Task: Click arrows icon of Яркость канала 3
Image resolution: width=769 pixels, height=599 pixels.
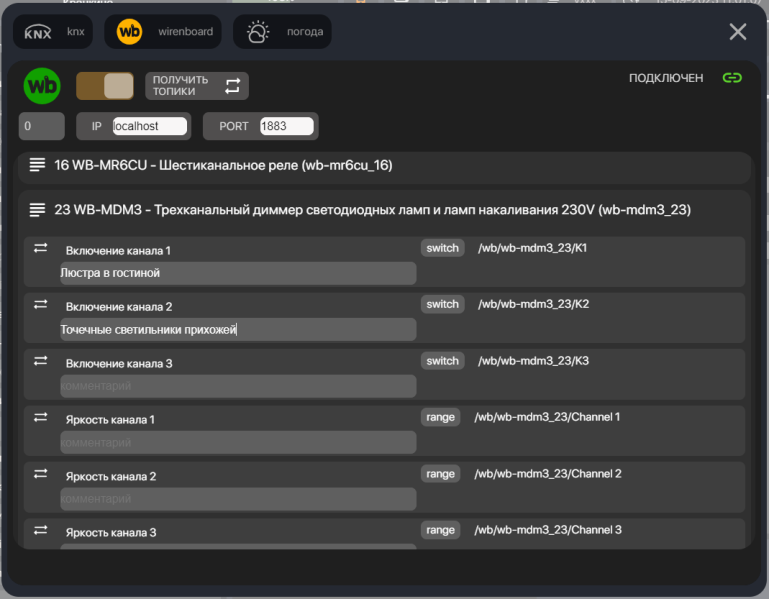Action: pyautogui.click(x=41, y=530)
